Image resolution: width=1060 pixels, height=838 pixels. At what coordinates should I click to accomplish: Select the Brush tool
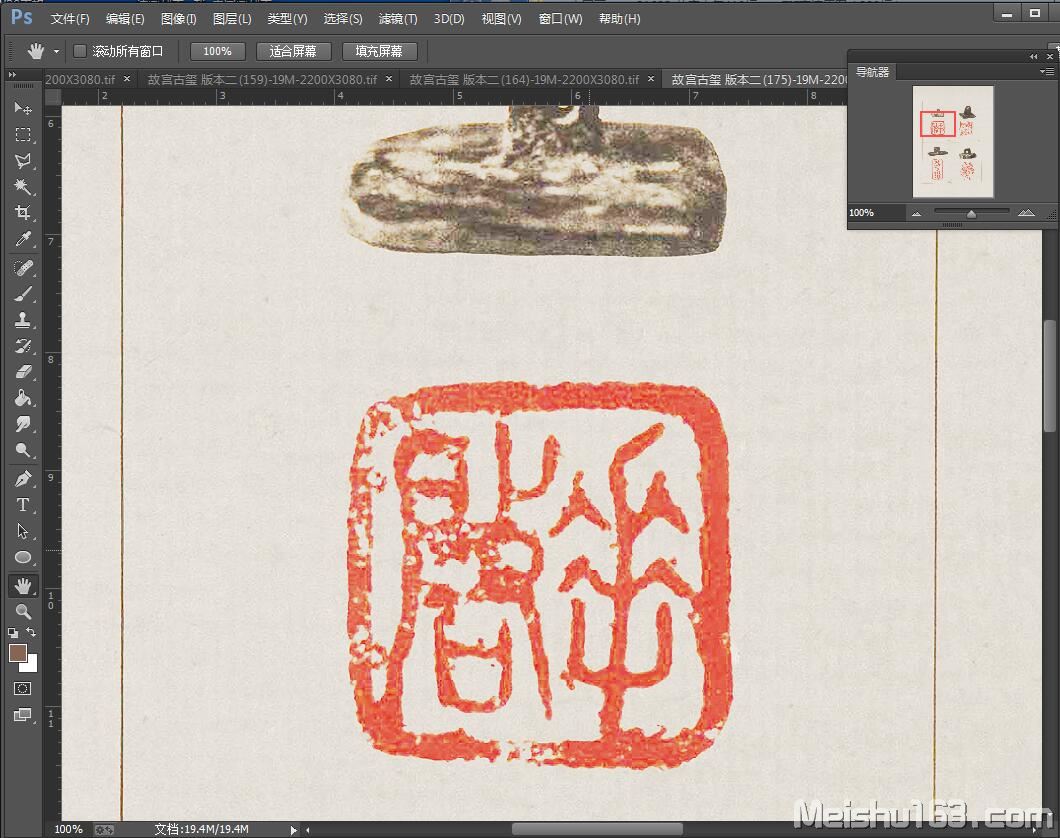(x=23, y=295)
